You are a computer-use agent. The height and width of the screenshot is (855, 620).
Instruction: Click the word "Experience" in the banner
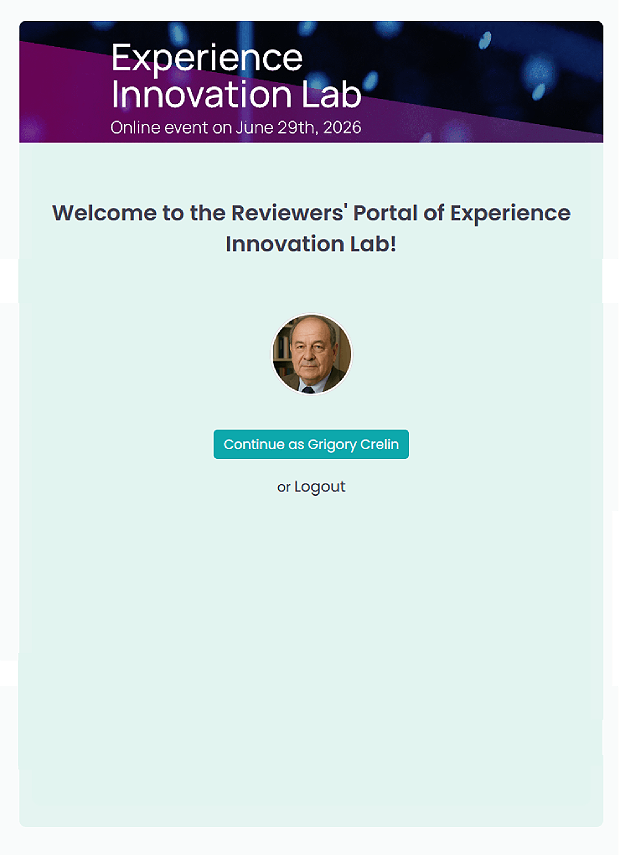pyautogui.click(x=207, y=57)
